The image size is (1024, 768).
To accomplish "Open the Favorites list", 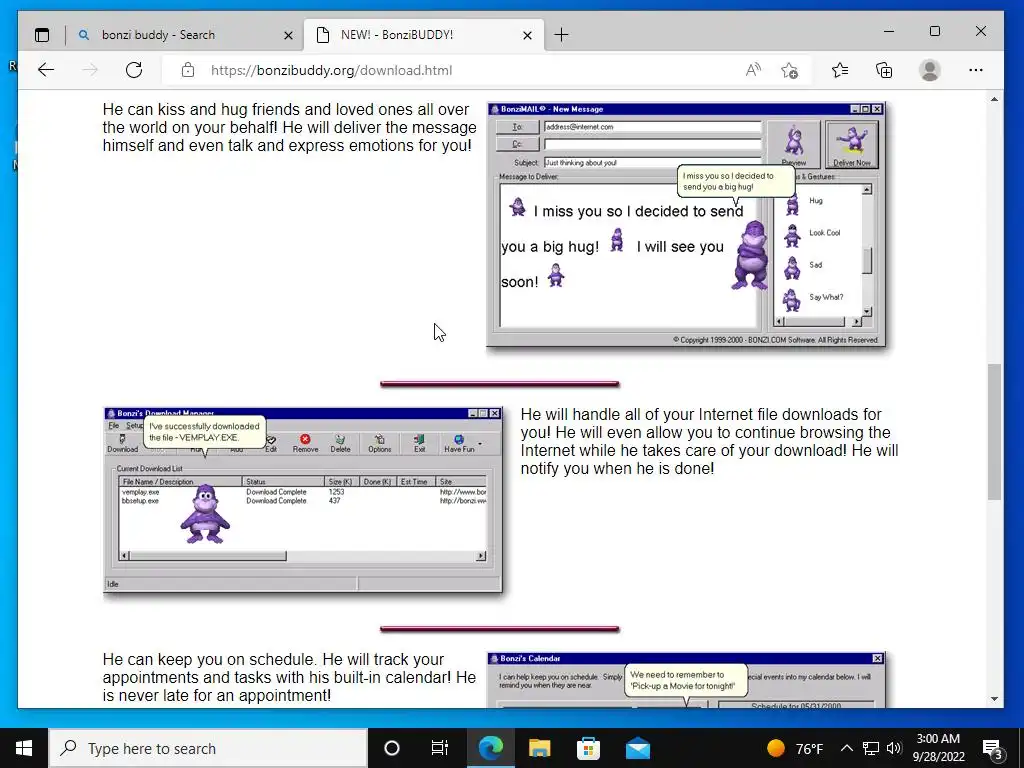I will [840, 70].
